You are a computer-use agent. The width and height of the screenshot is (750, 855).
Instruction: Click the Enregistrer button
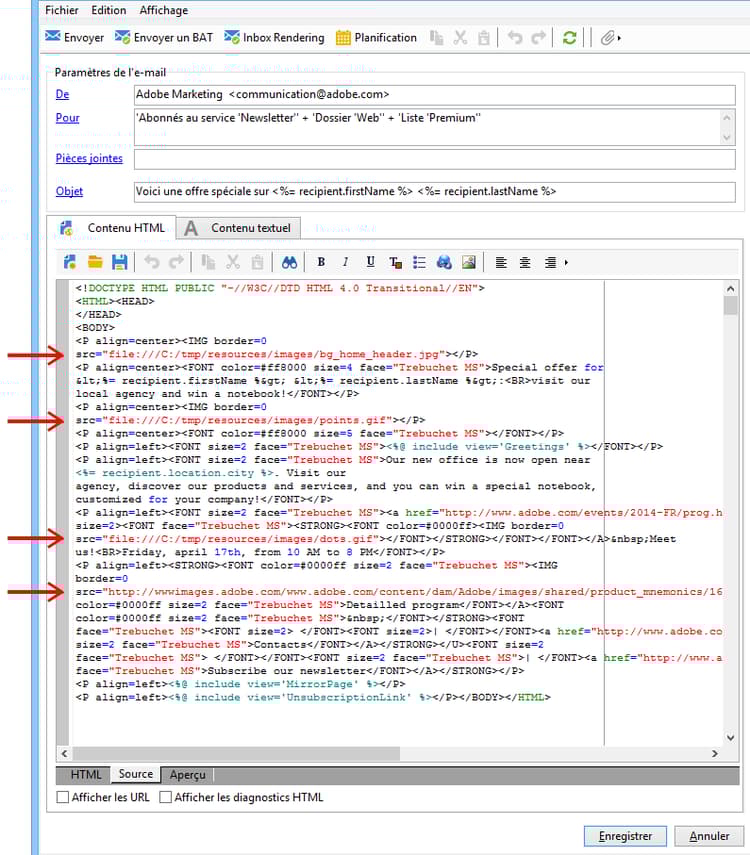(x=625, y=836)
